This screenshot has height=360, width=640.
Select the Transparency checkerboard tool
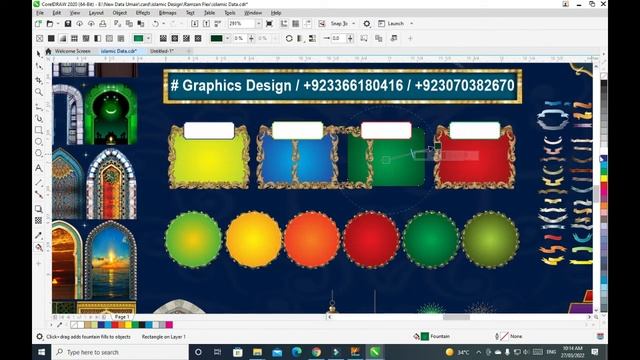(x=39, y=220)
